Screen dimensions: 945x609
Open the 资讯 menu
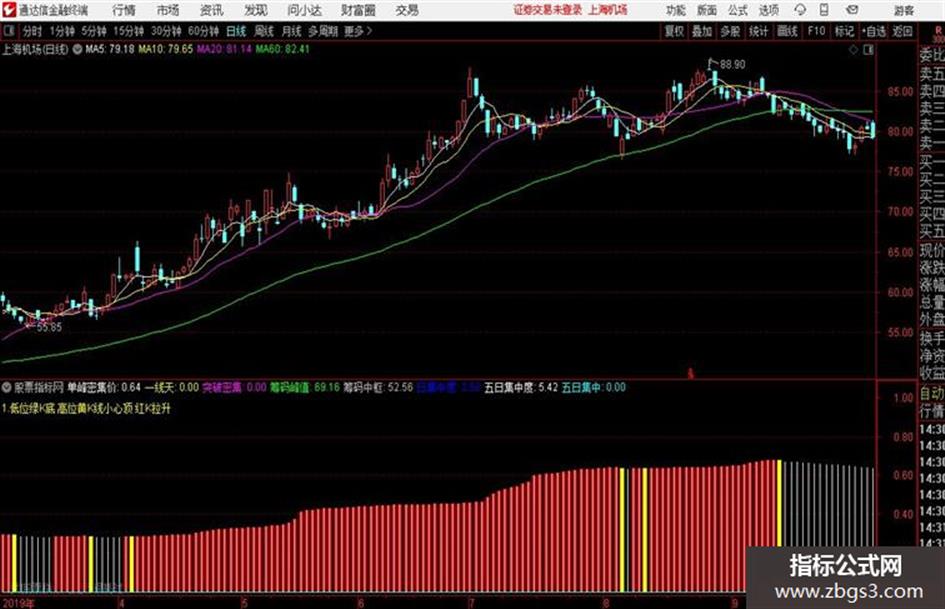pos(211,10)
